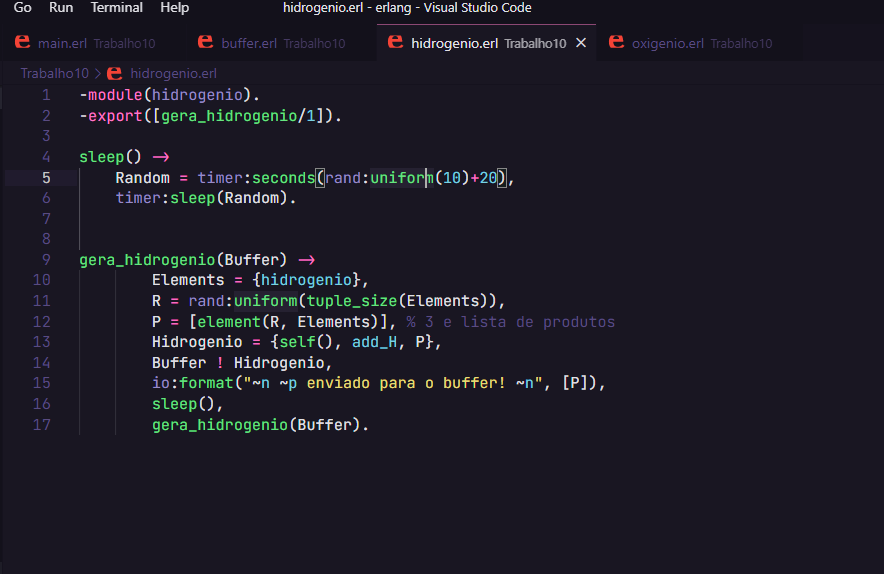The image size is (884, 574).
Task: Open Trabalho10 folder in breadcrumb
Action: (x=55, y=73)
